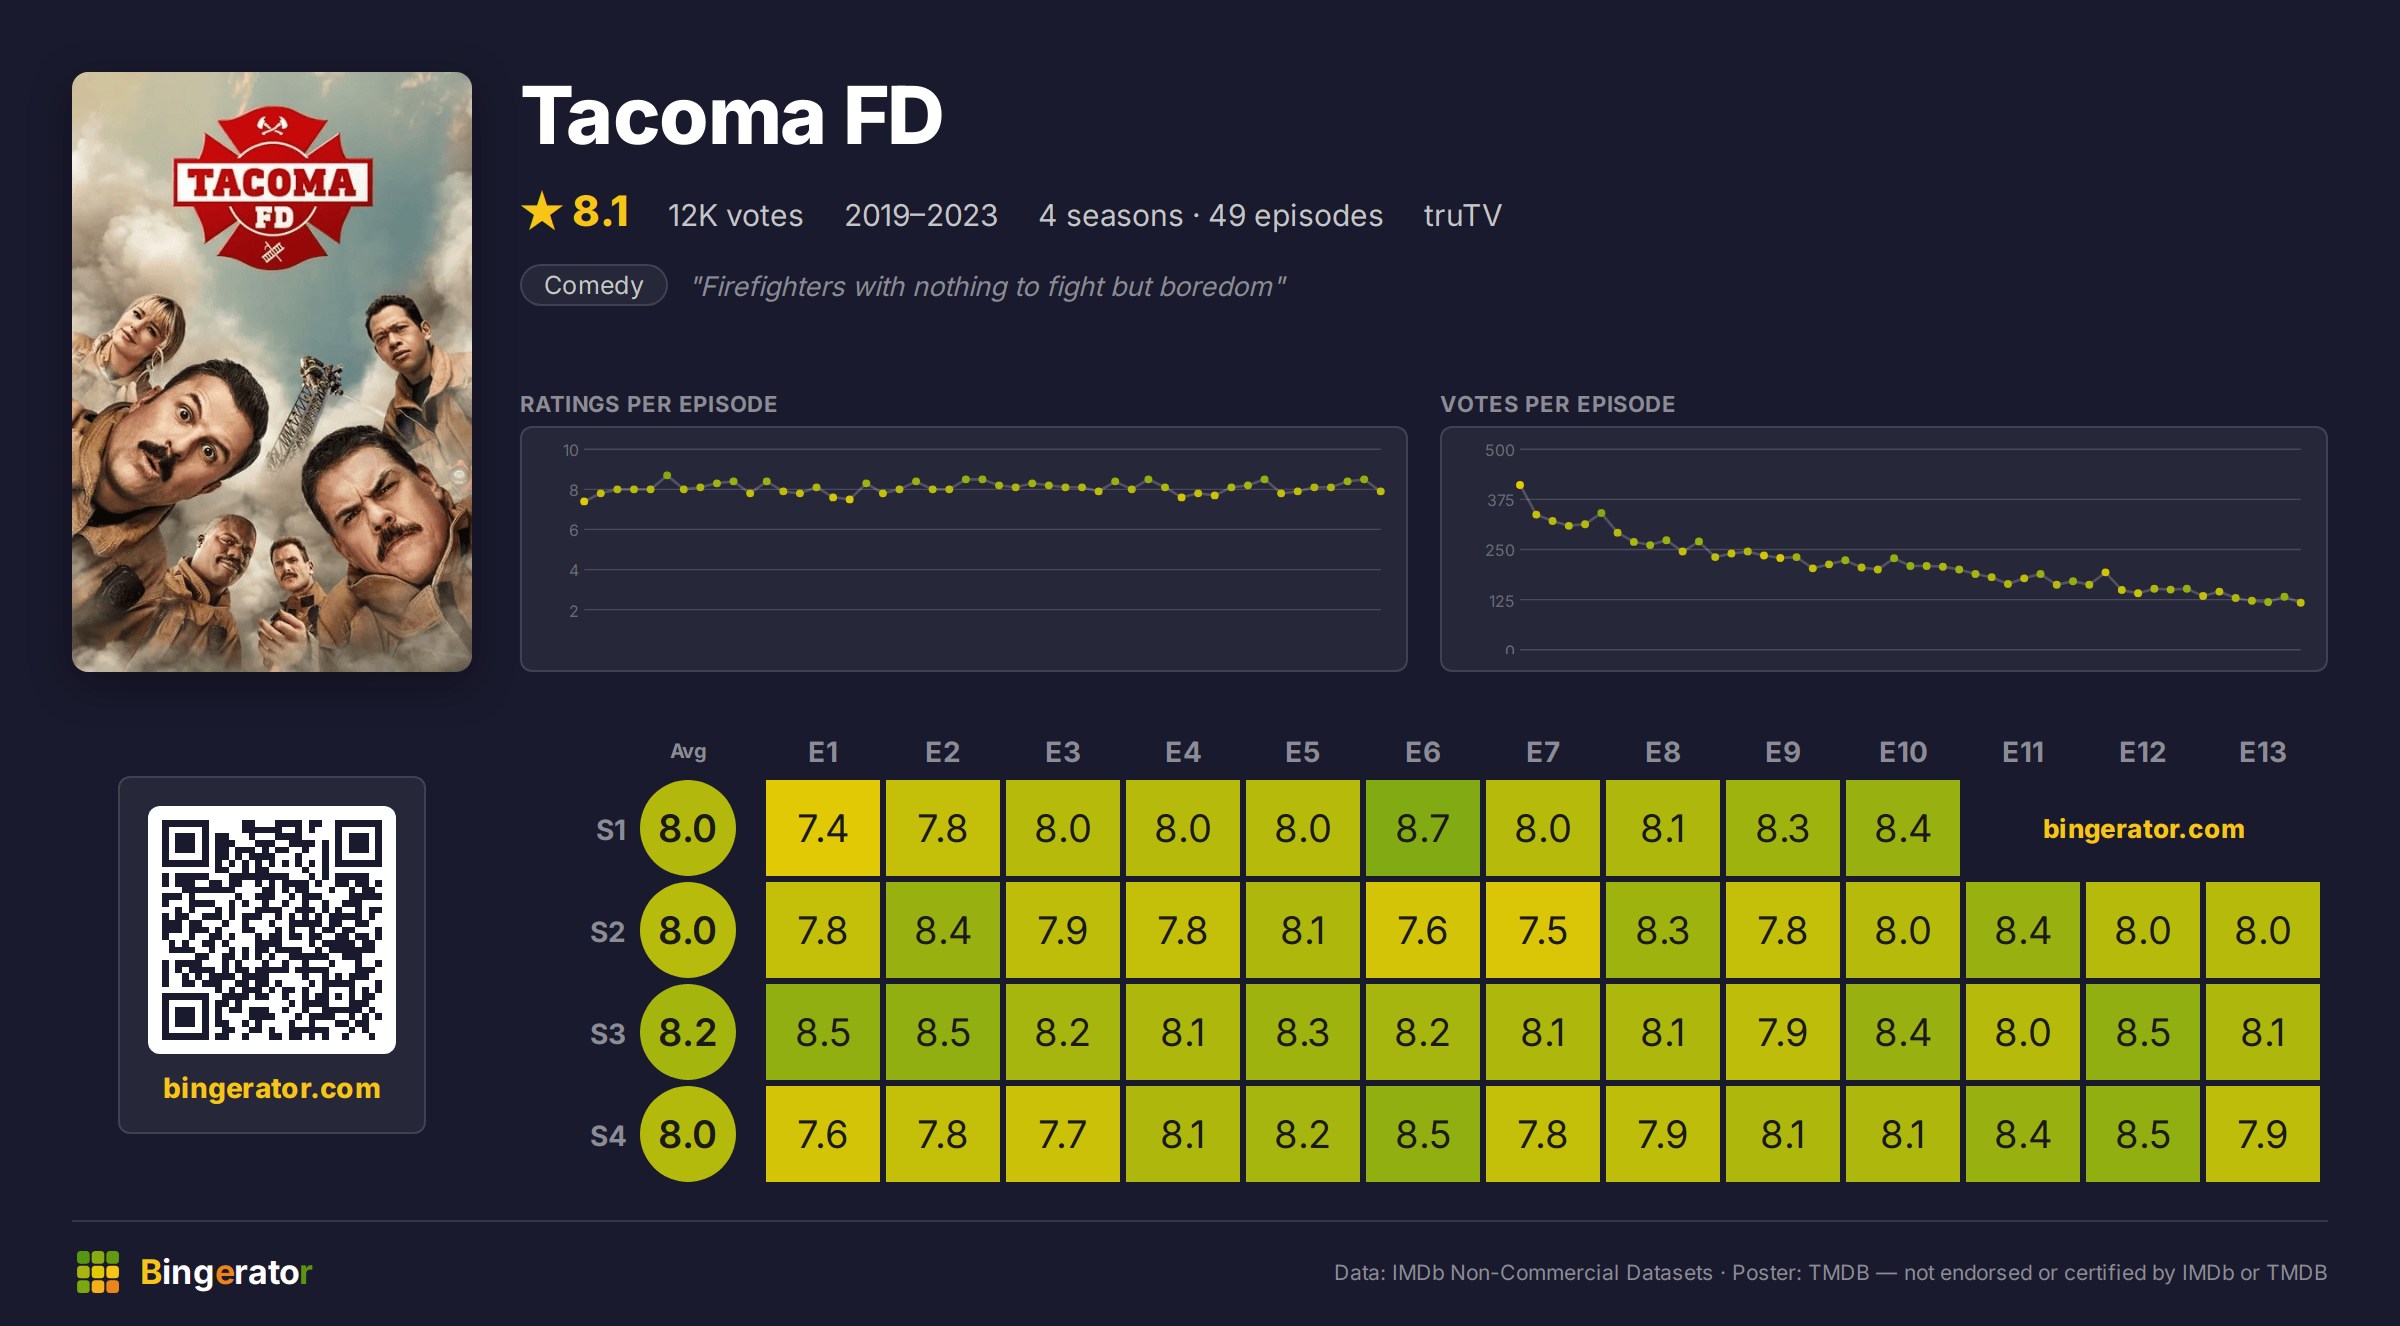Click the first point on votes chart

click(x=1520, y=485)
